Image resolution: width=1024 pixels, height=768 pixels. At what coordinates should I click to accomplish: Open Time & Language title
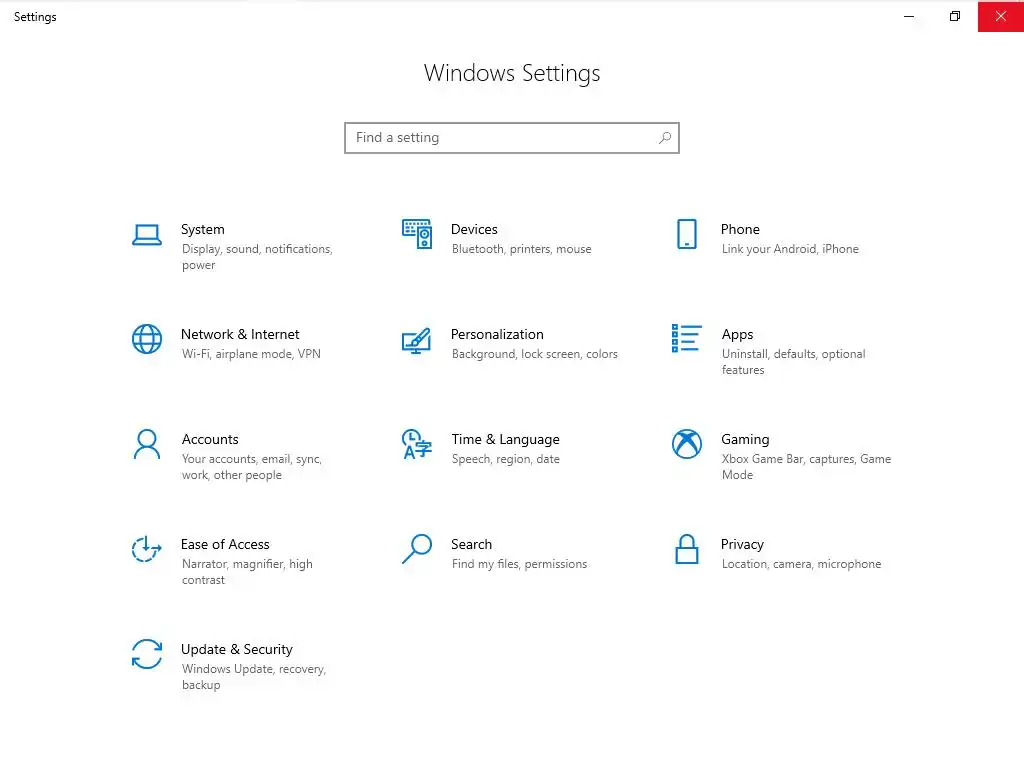tap(505, 440)
